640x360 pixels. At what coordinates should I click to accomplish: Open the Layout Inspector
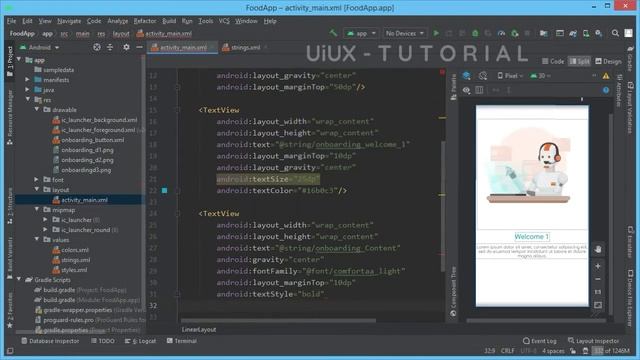(x=593, y=341)
